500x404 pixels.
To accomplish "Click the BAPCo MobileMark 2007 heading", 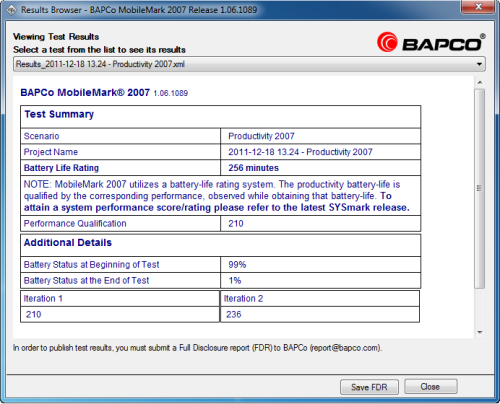I will (85, 92).
